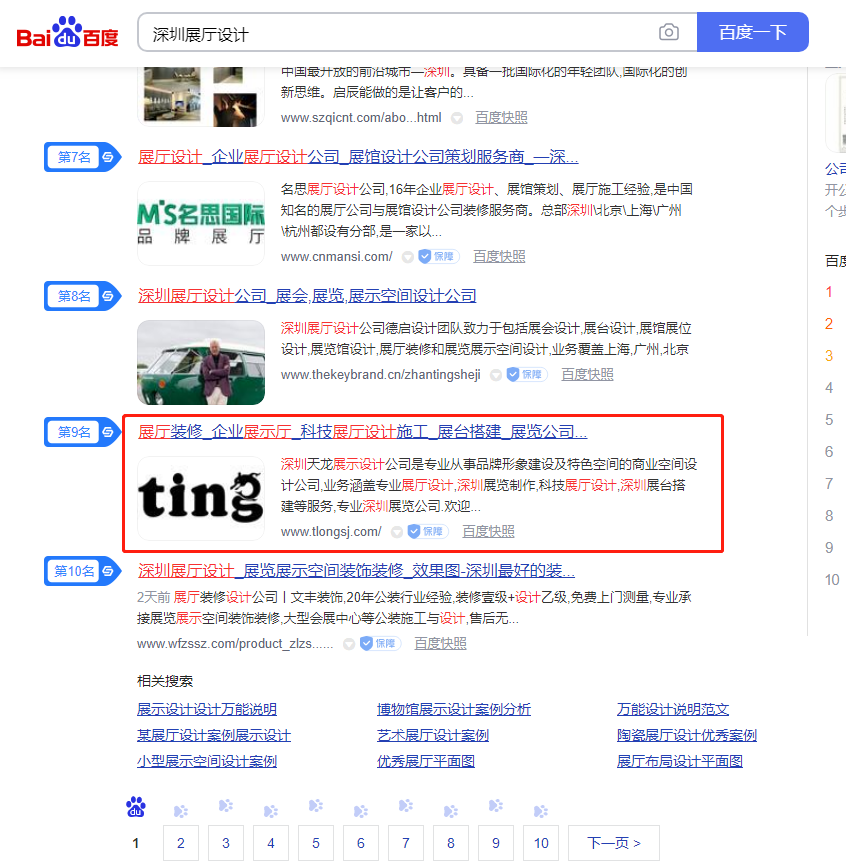Go to results page 9
Viewport: 846px width, 868px height.
pyautogui.click(x=496, y=843)
